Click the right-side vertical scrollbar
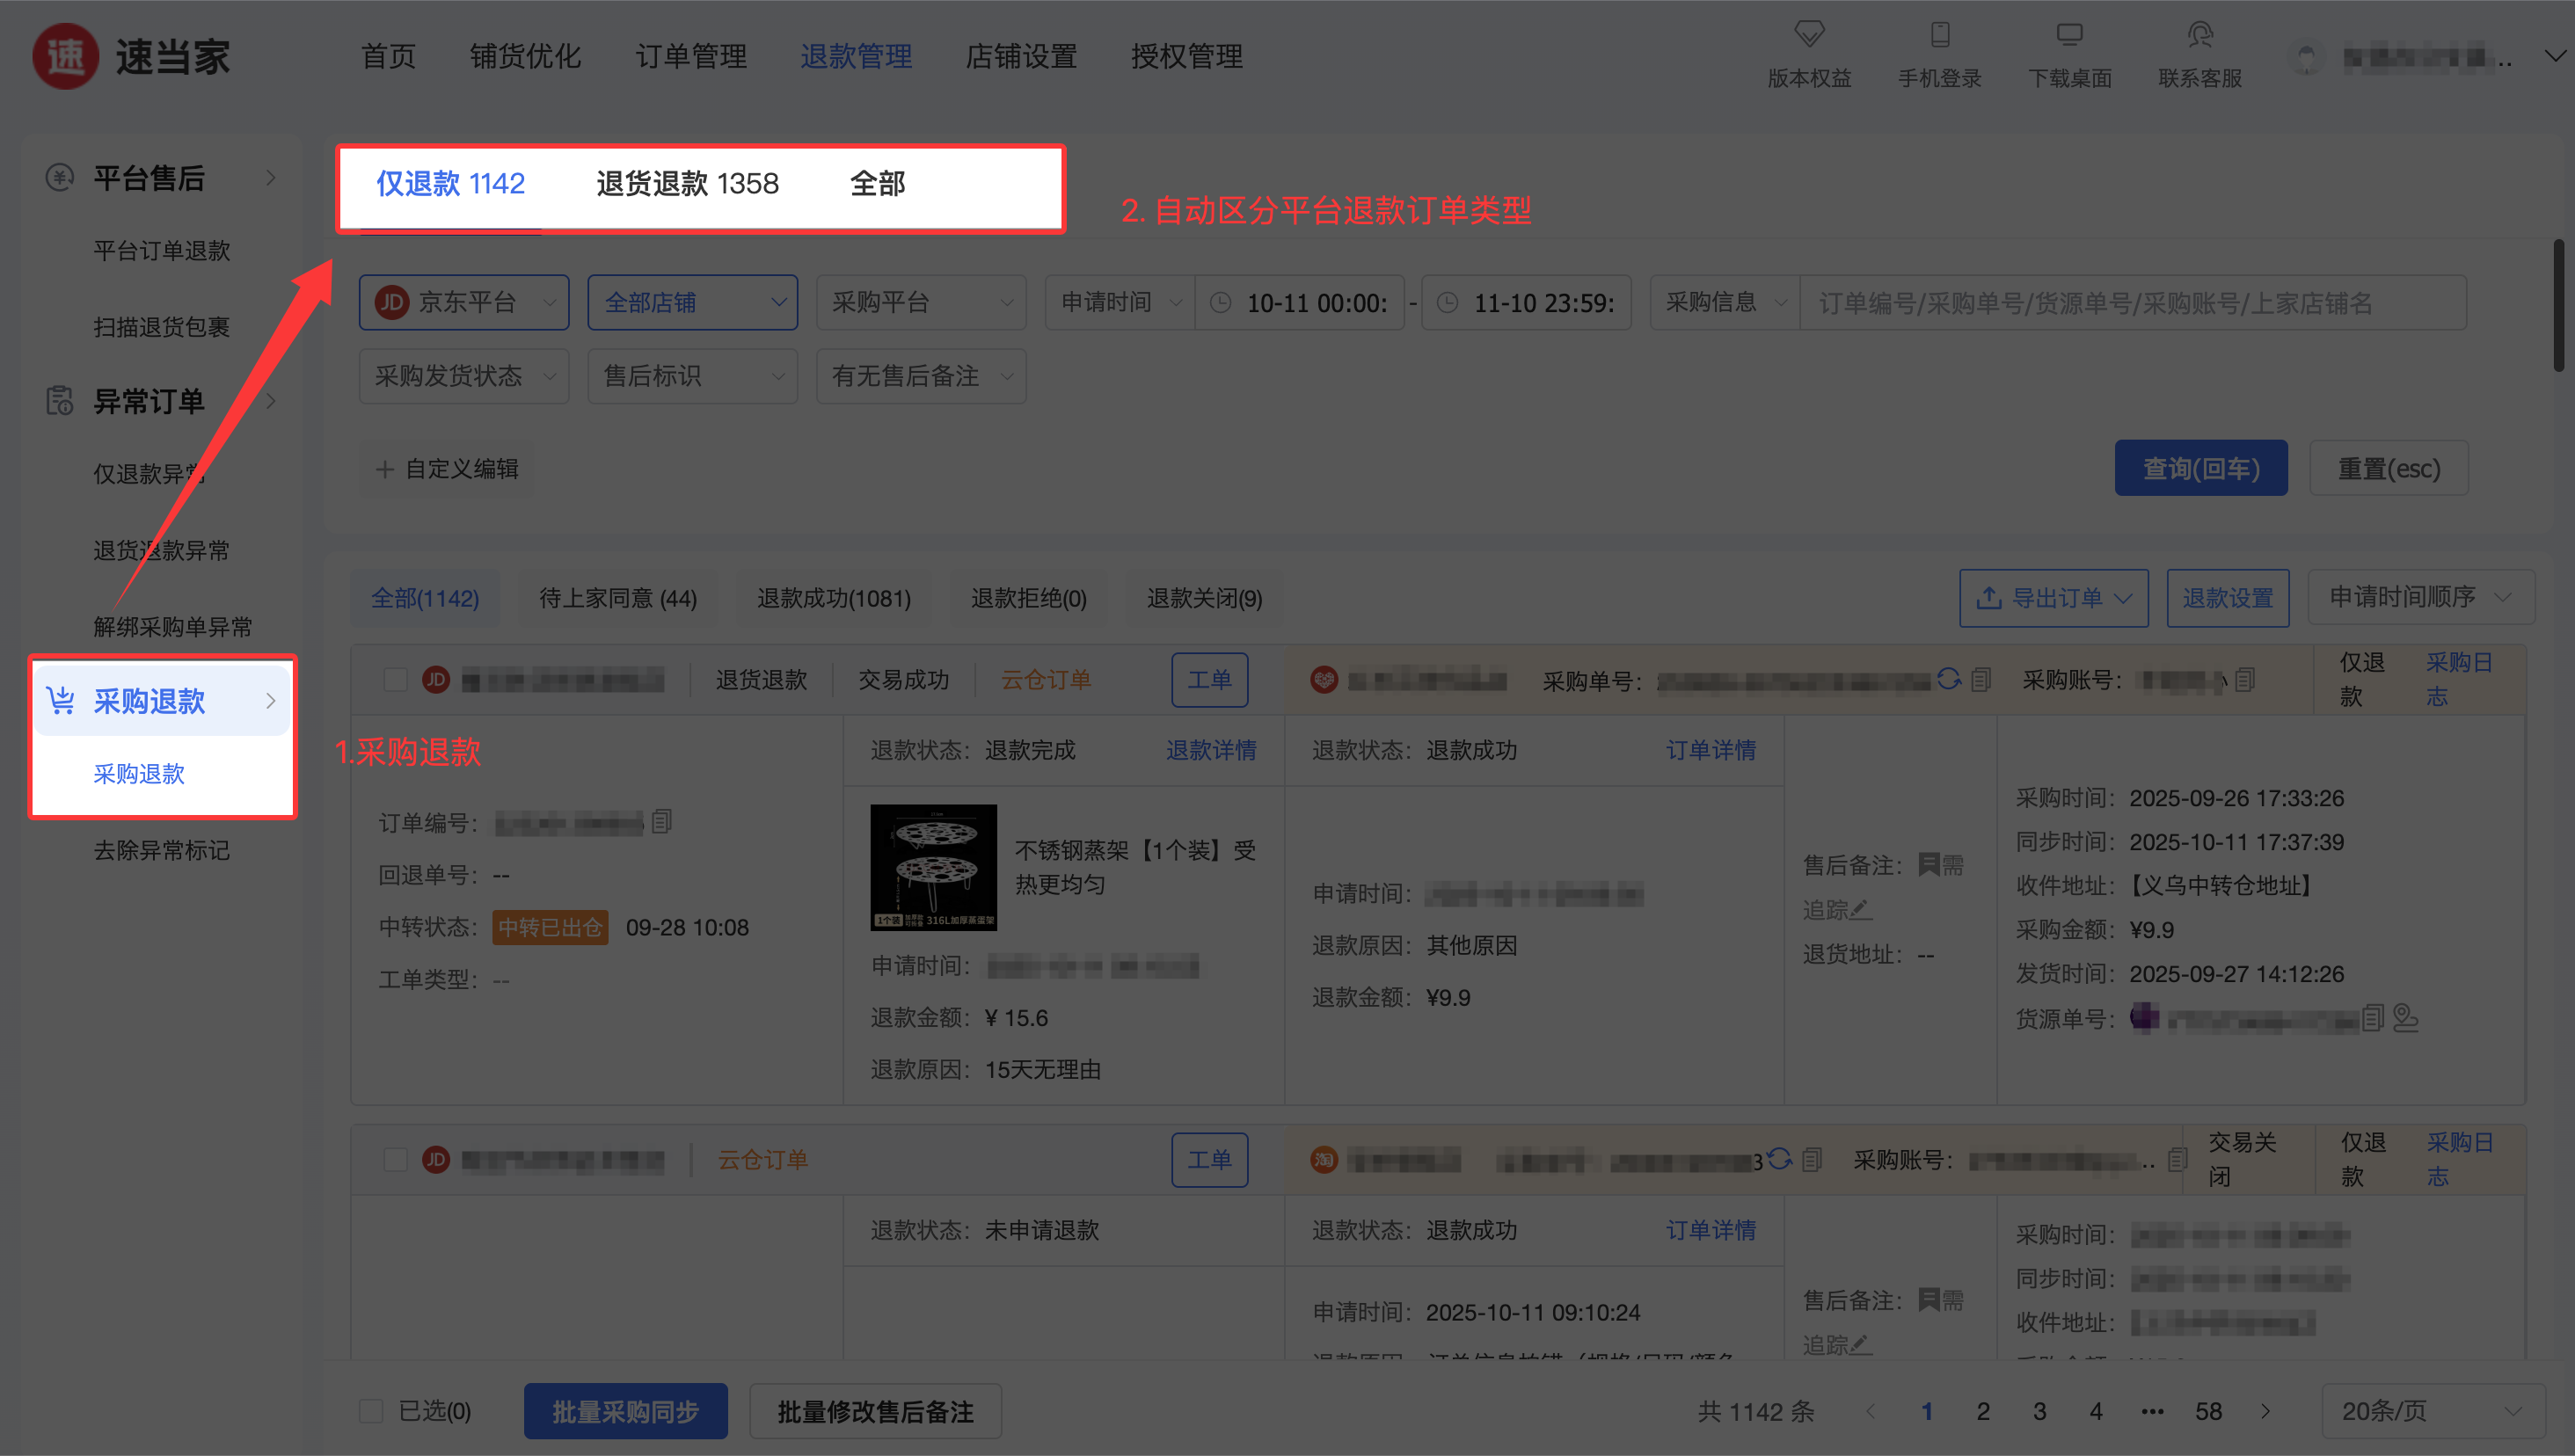 2561,305
